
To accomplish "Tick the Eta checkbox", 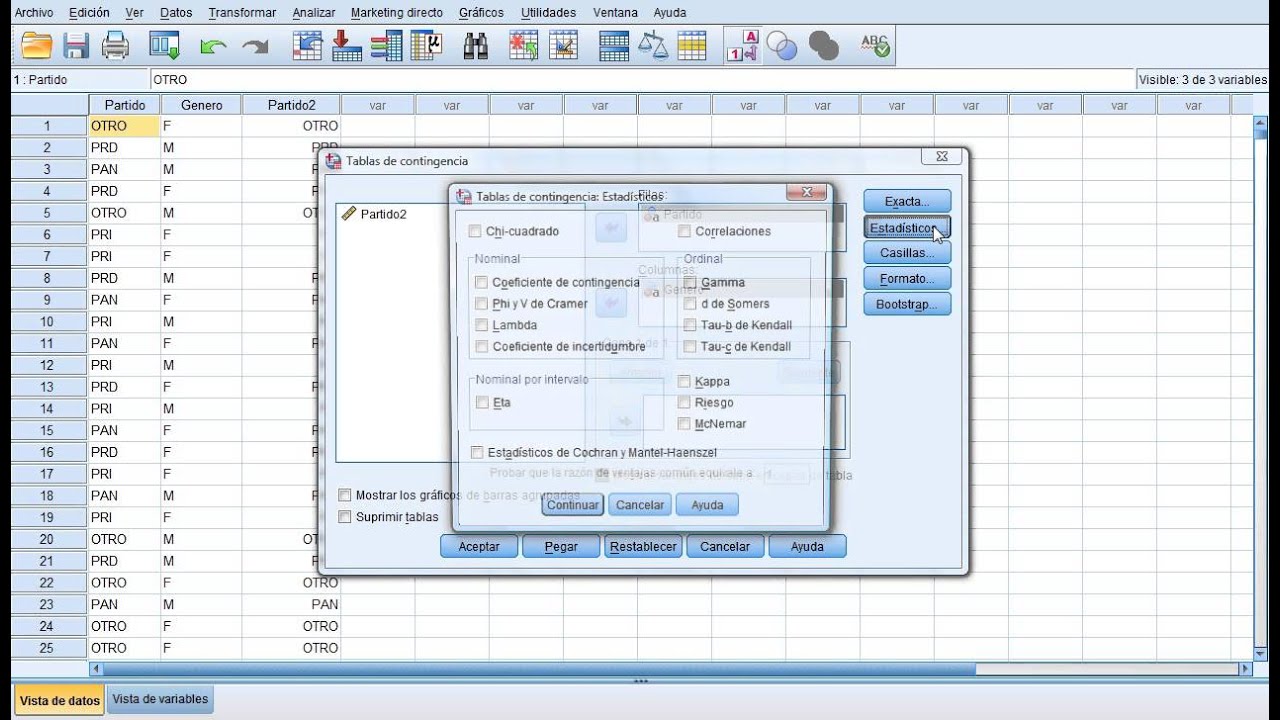I will (x=482, y=402).
